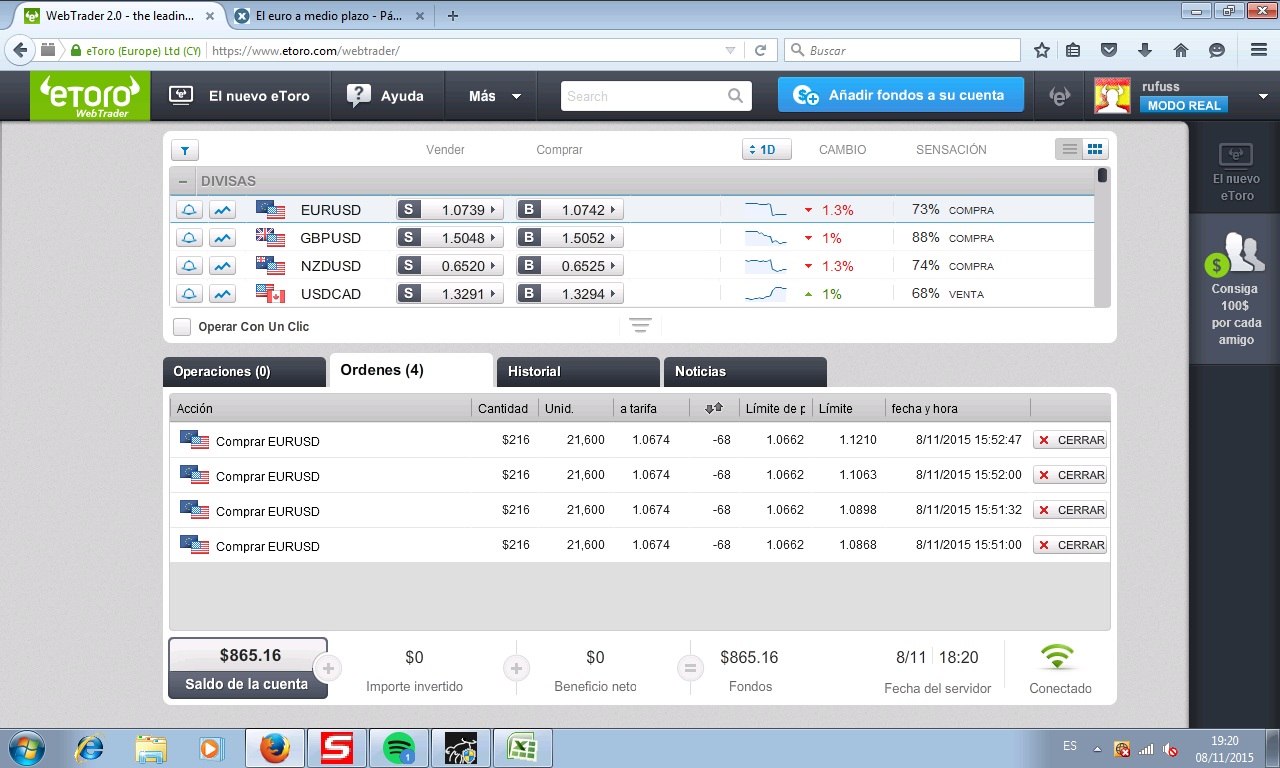
Task: Open the Firefox hamburger menu
Action: pos(1259,50)
